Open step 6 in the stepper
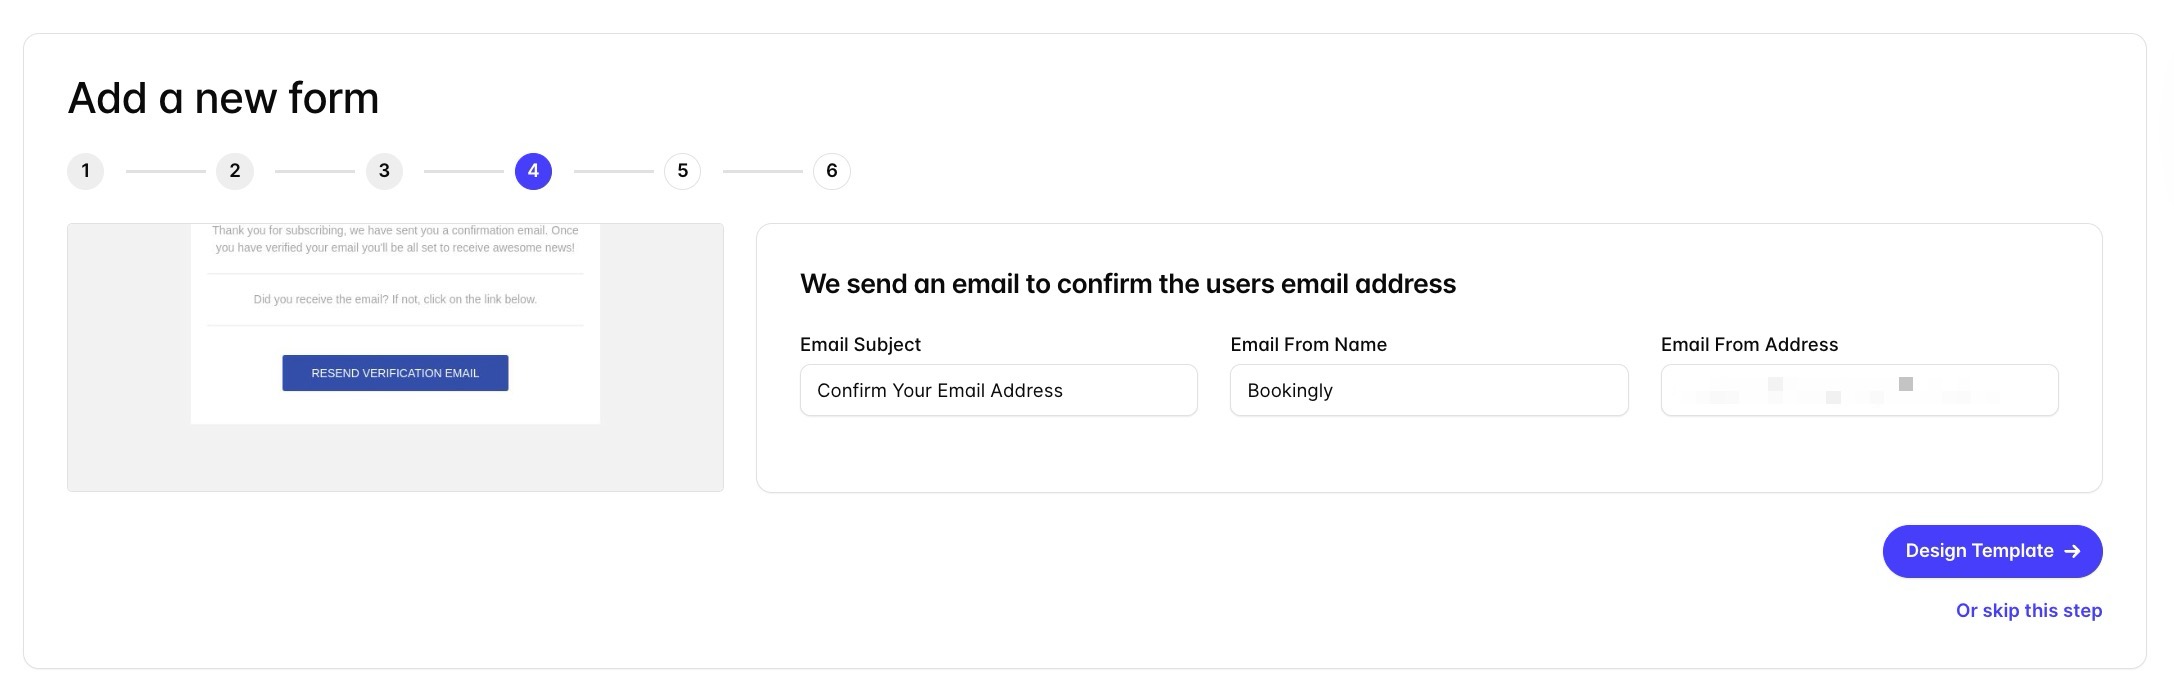This screenshot has height=696, width=2174. pos(832,171)
